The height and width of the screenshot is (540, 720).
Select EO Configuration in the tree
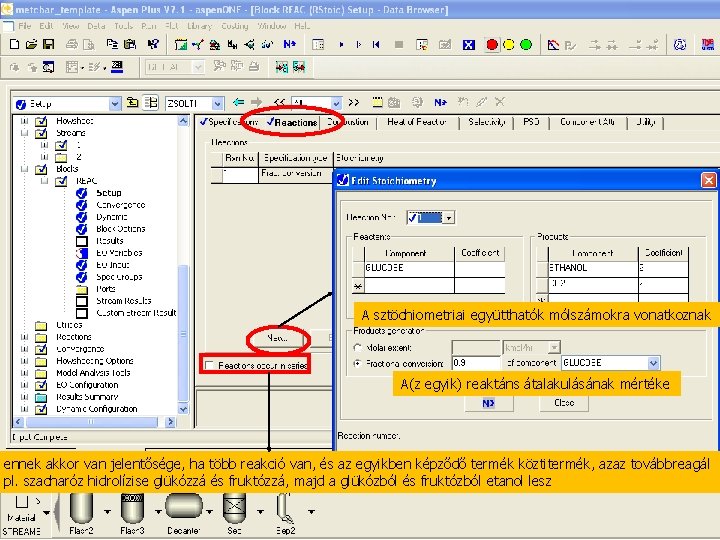[x=87, y=385]
